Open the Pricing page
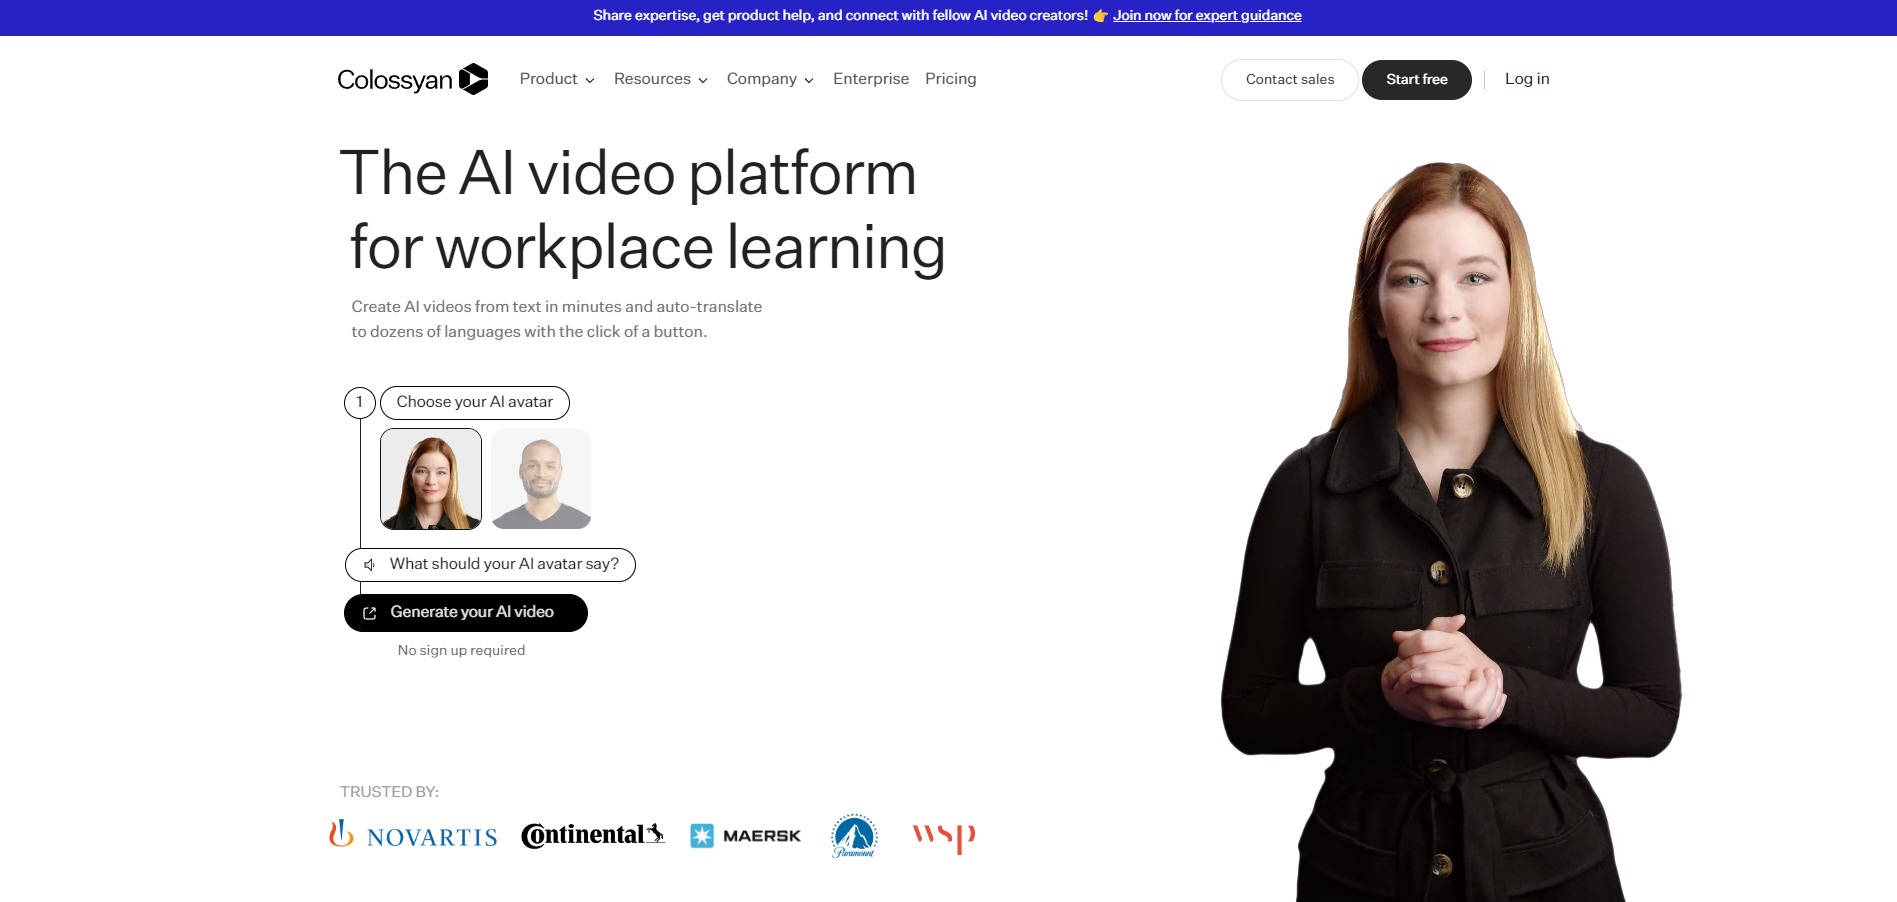This screenshot has height=902, width=1897. (950, 79)
